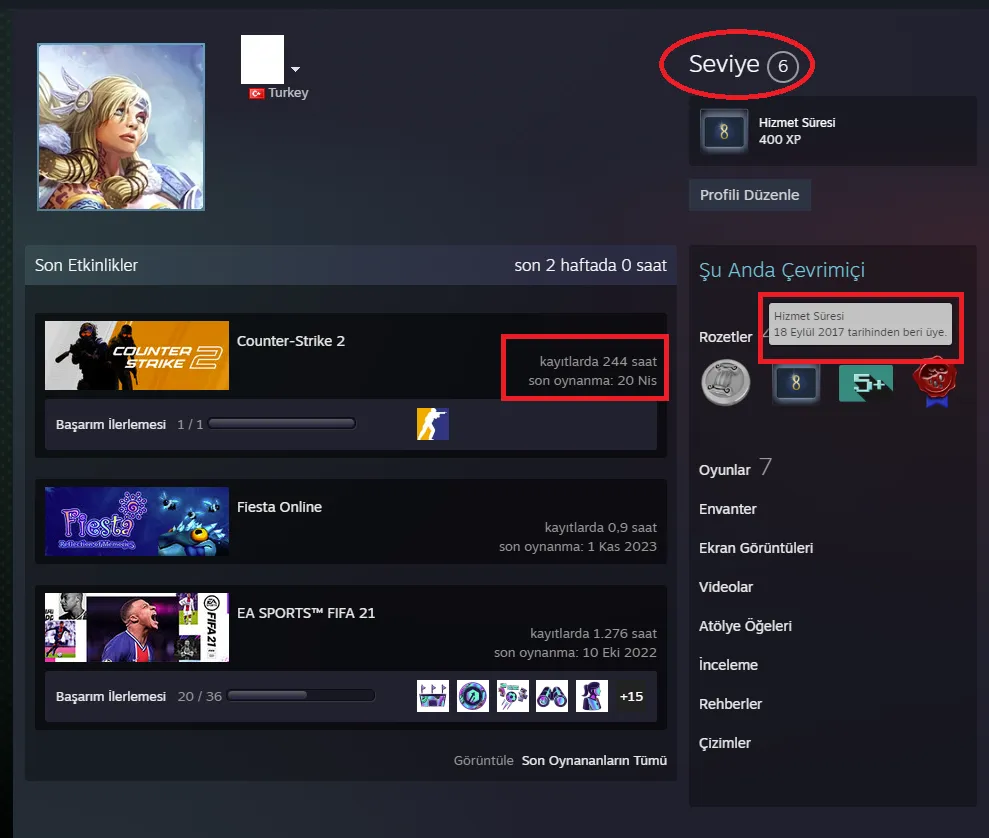Screen dimensions: 989x838
Task: Navigate to Atölye Öğeleri
Action: (745, 626)
